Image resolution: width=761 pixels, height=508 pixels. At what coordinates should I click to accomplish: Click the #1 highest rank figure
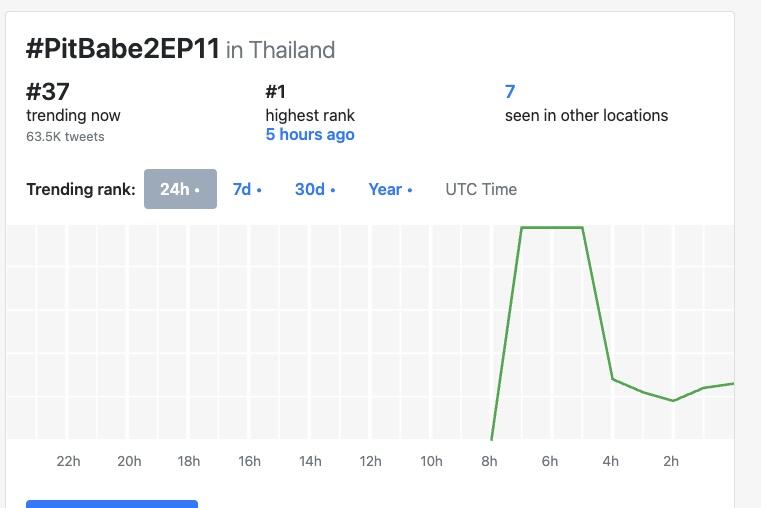click(x=276, y=91)
